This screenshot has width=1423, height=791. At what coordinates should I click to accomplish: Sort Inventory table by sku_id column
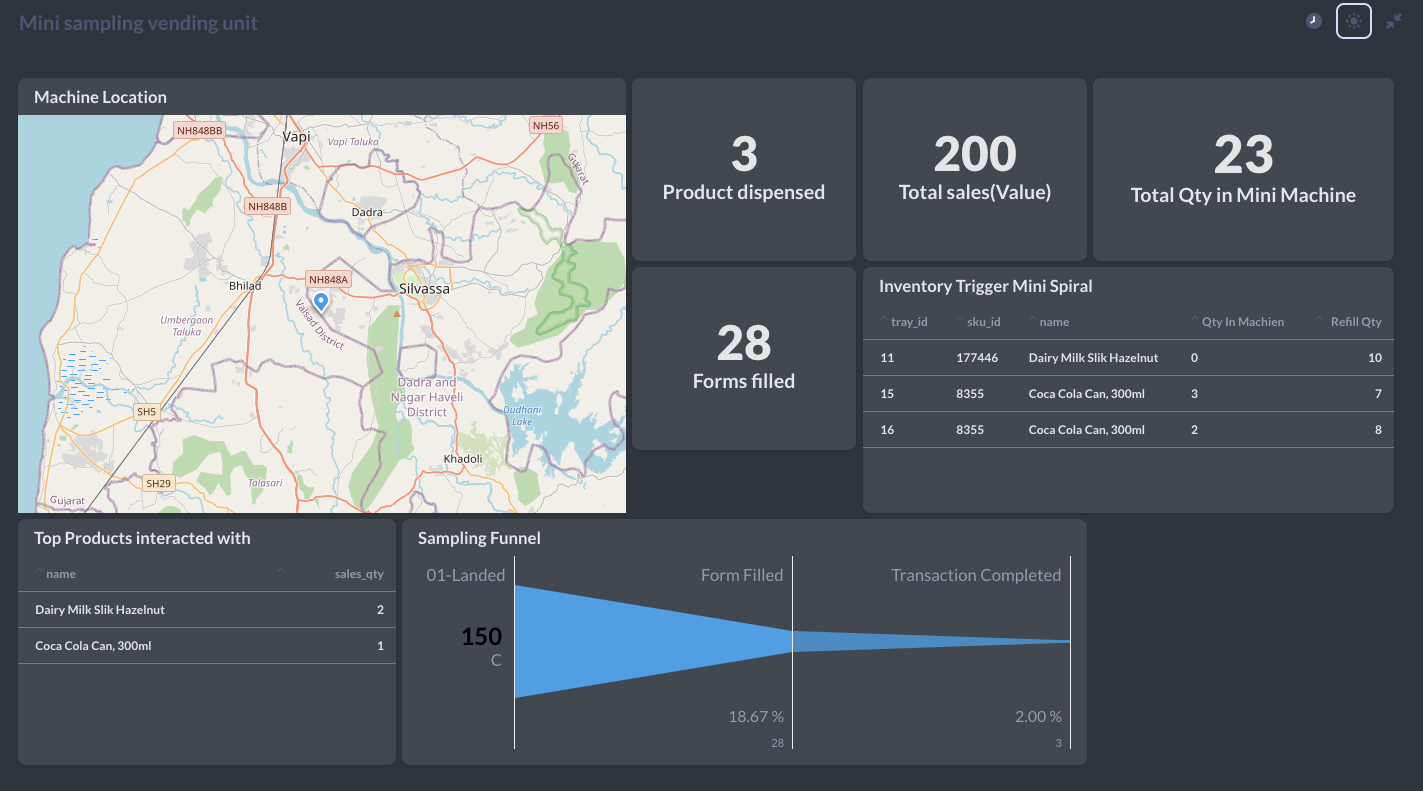coord(984,322)
